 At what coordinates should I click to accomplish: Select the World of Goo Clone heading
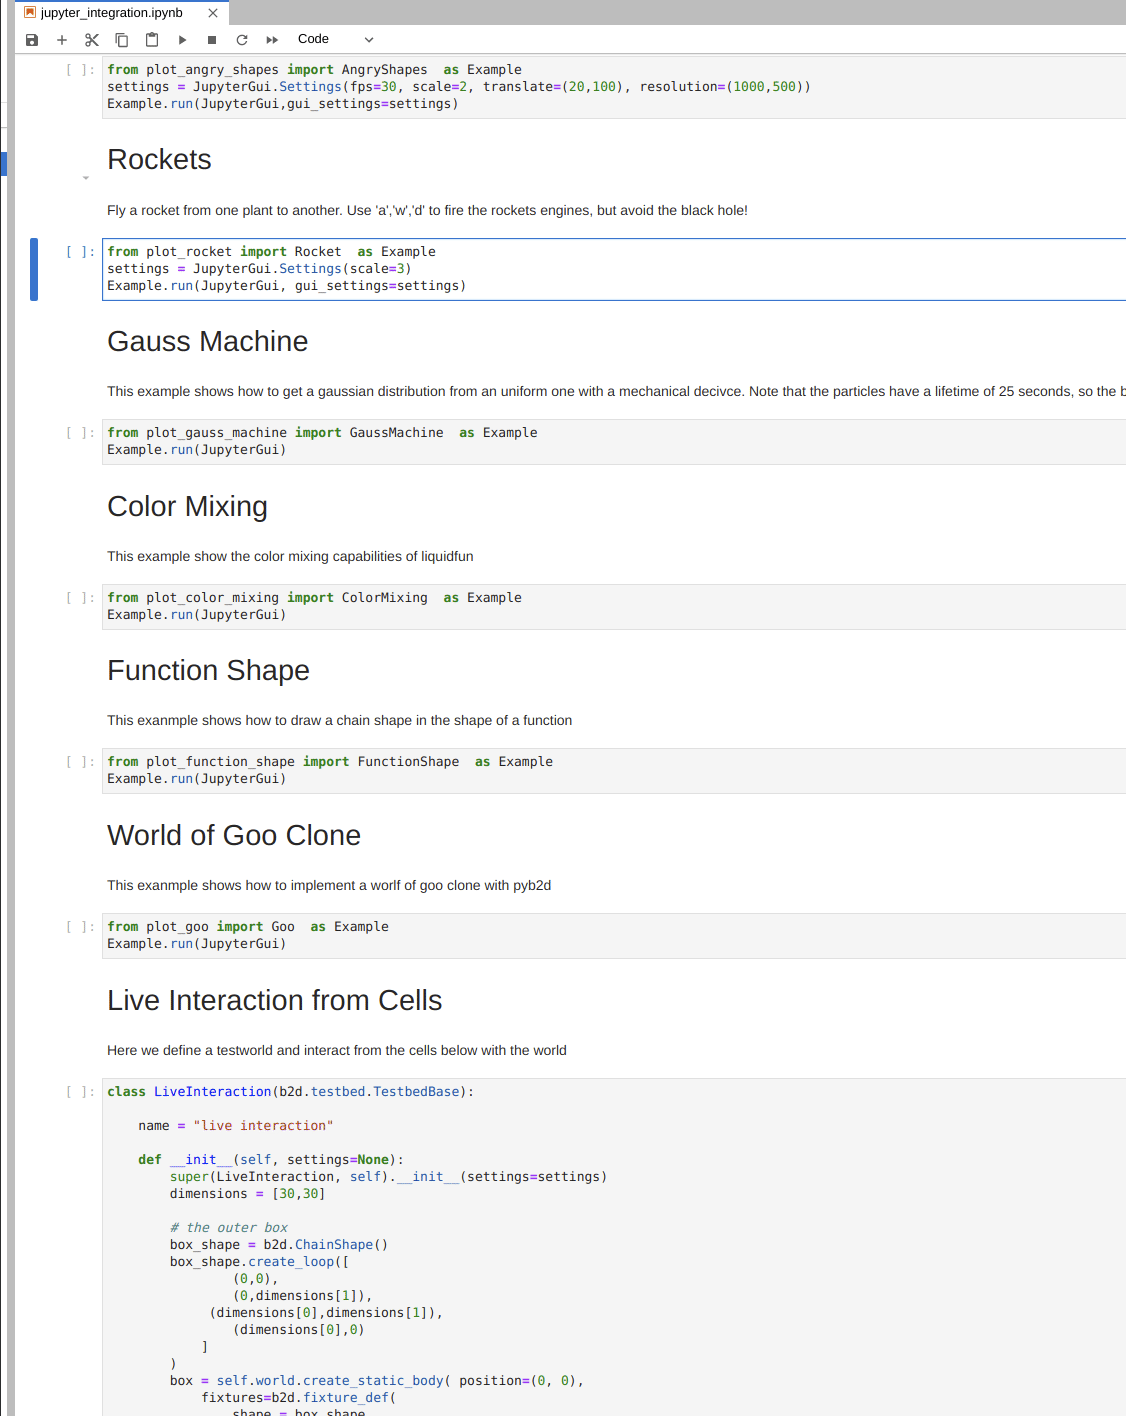click(x=234, y=836)
